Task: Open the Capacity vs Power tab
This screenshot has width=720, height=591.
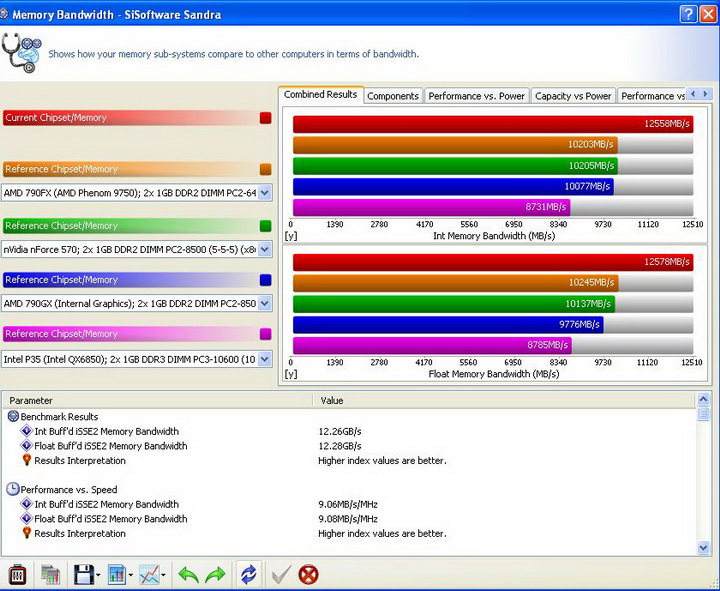Action: 573,96
